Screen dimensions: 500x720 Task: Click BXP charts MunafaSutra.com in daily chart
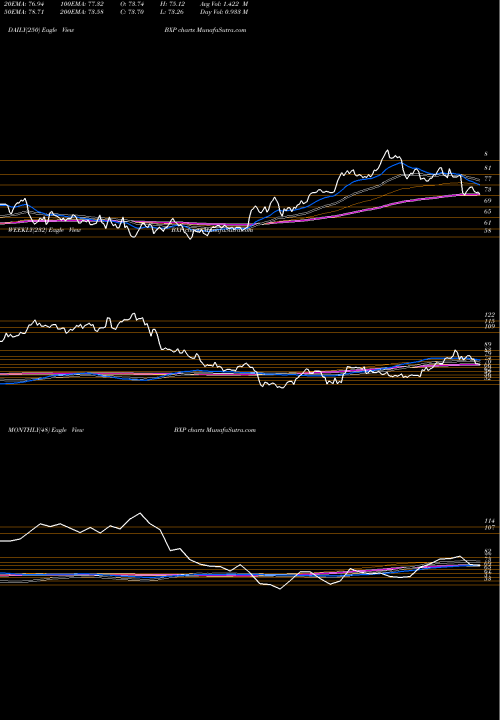205,30
